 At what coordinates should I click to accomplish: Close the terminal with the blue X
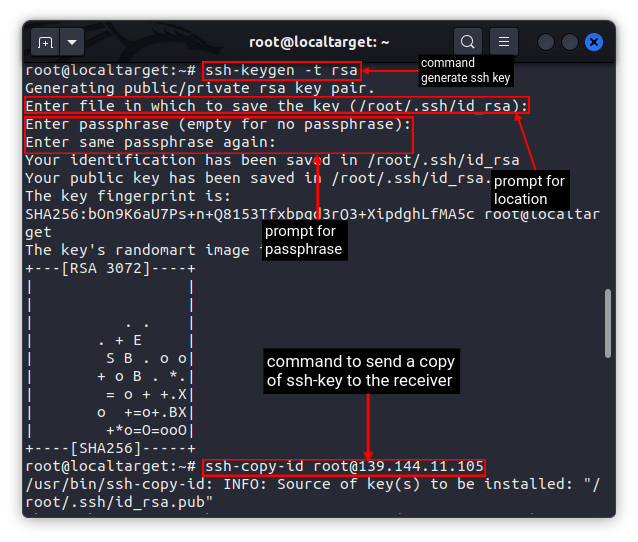[594, 42]
